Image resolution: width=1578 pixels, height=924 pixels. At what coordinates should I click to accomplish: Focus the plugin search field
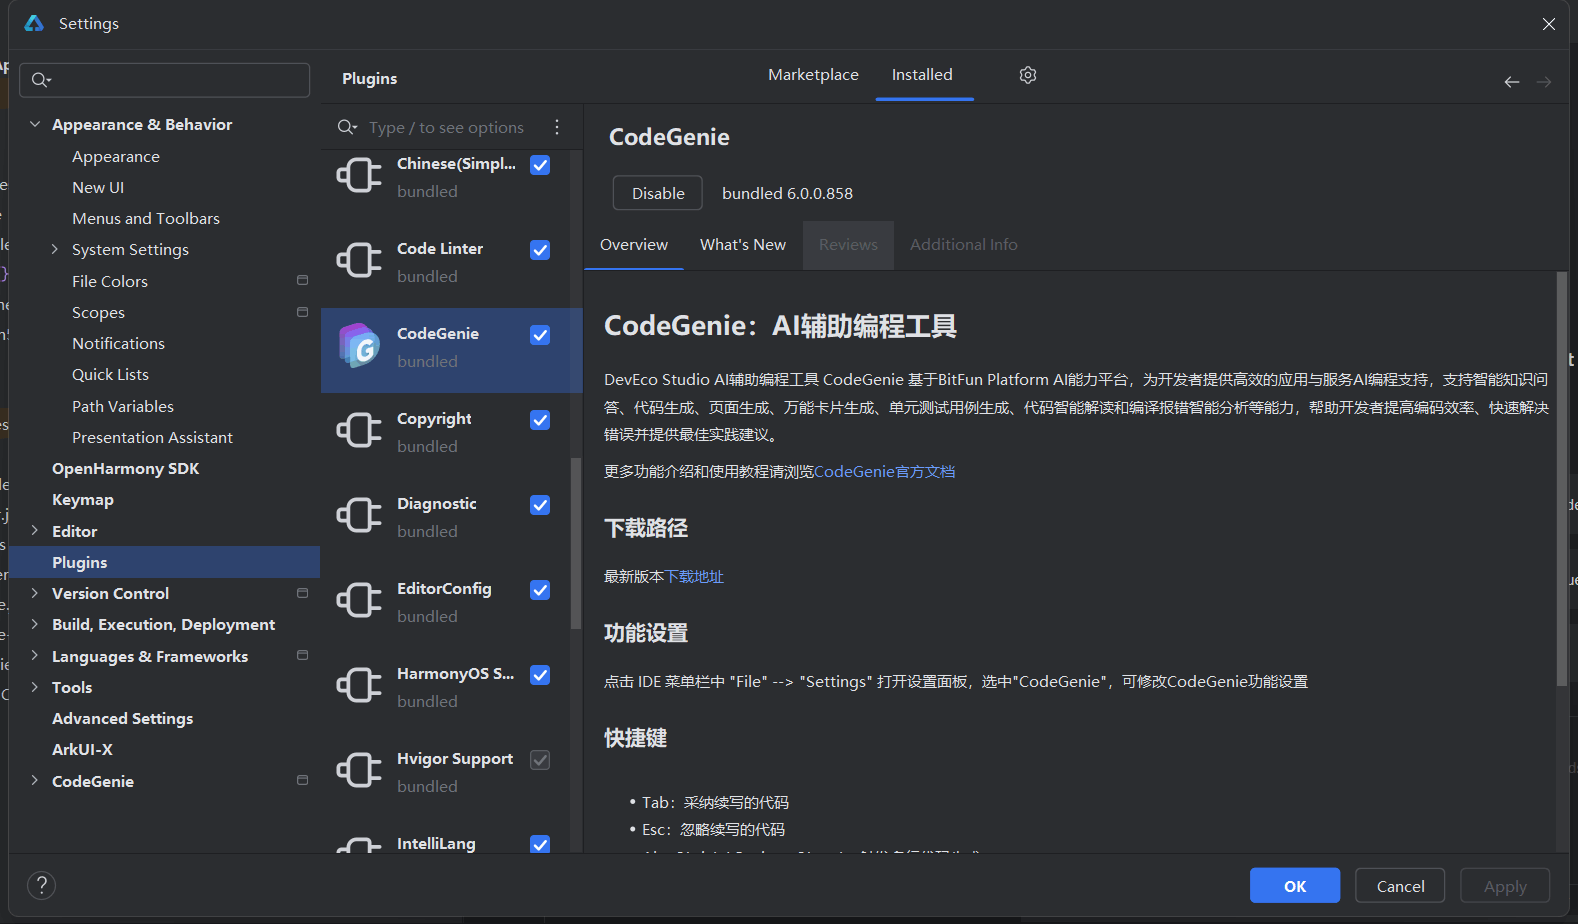pyautogui.click(x=446, y=127)
